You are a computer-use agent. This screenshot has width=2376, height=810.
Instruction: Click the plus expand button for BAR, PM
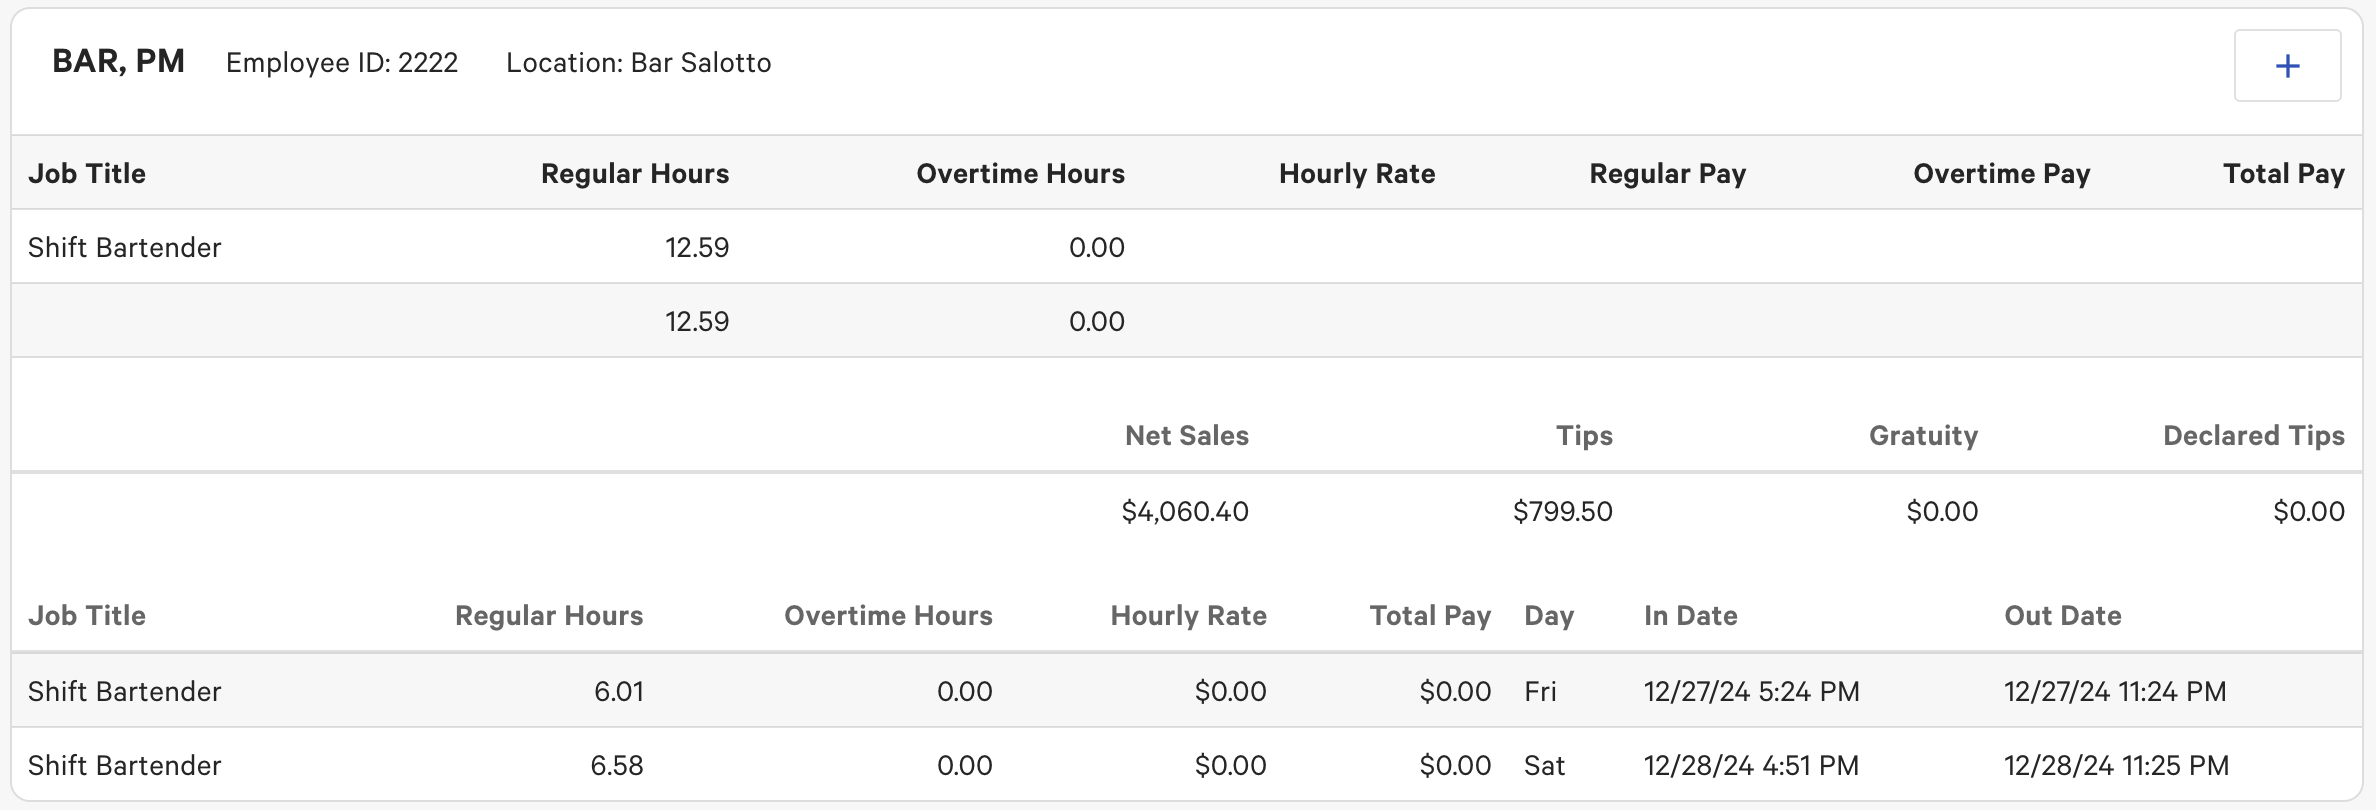2287,66
